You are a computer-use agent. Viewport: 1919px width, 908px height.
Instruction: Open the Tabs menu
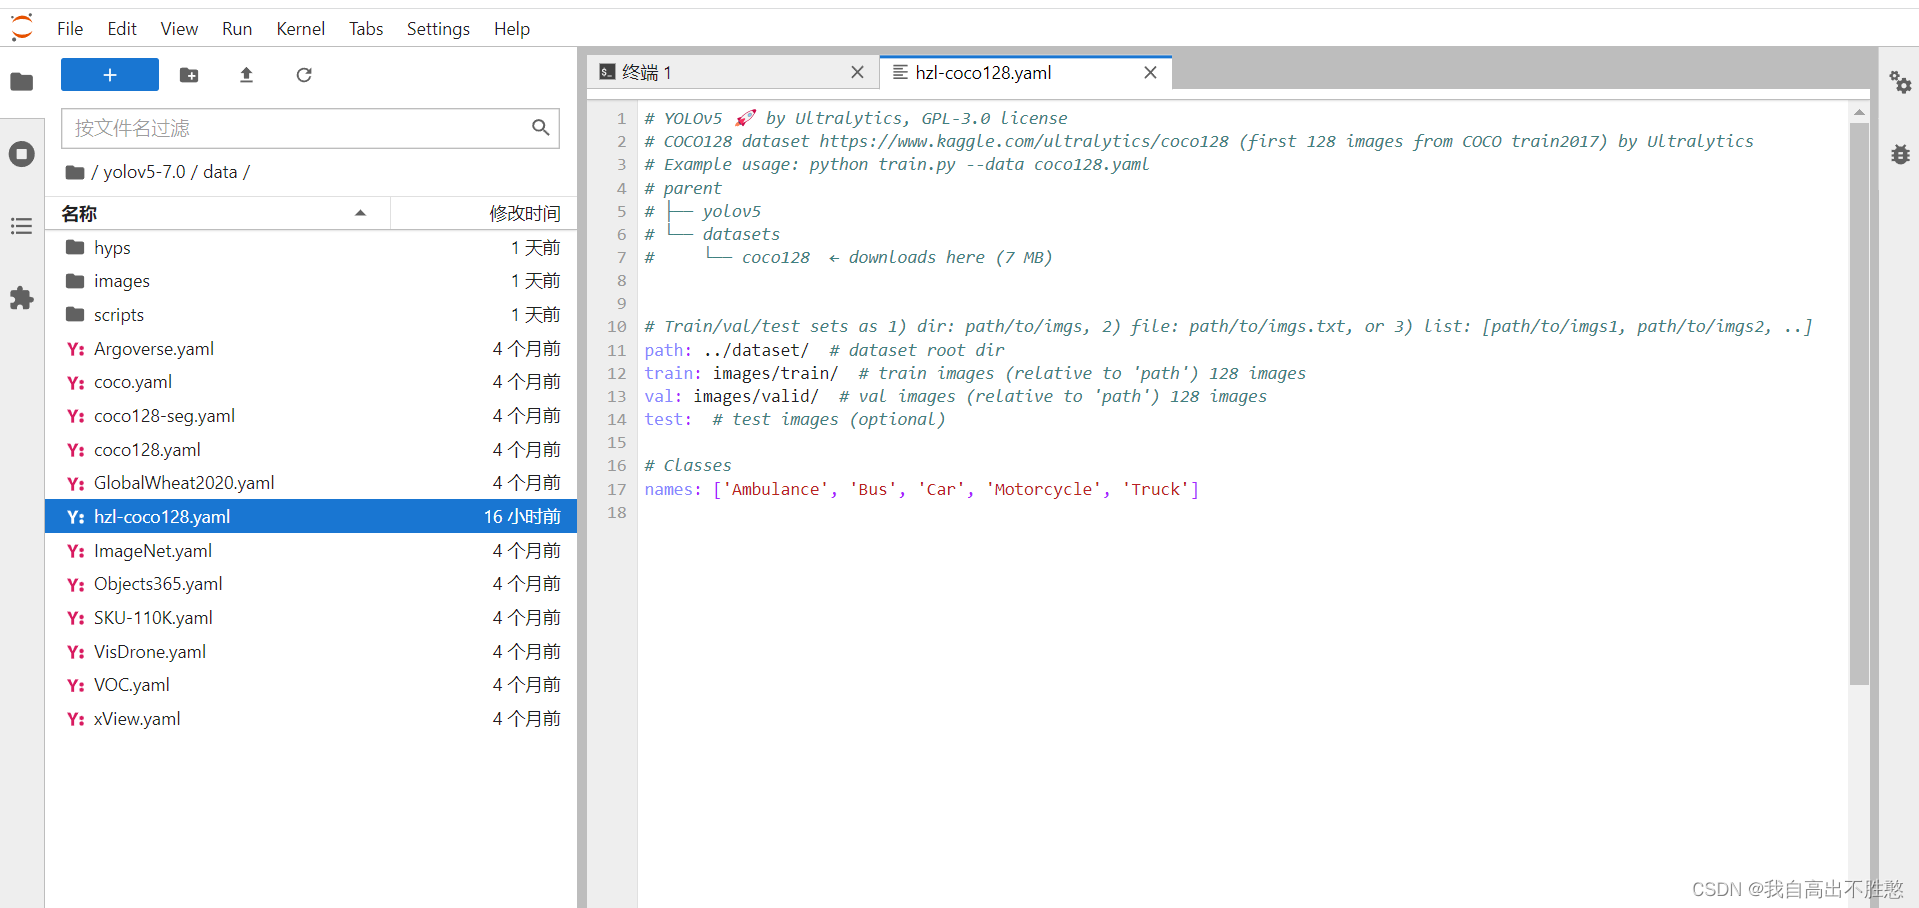click(x=366, y=29)
